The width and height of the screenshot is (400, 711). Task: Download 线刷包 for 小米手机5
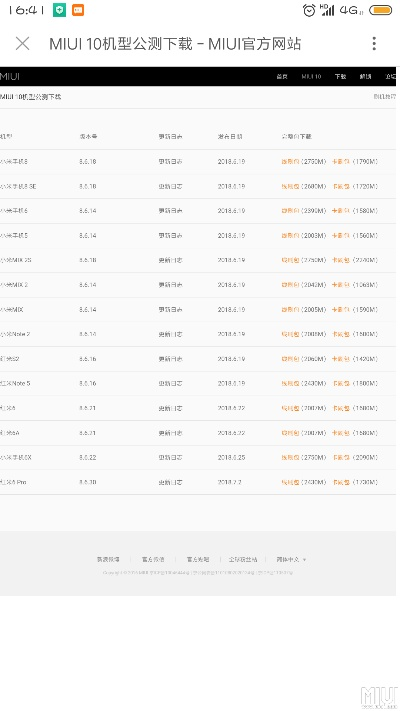pos(290,235)
